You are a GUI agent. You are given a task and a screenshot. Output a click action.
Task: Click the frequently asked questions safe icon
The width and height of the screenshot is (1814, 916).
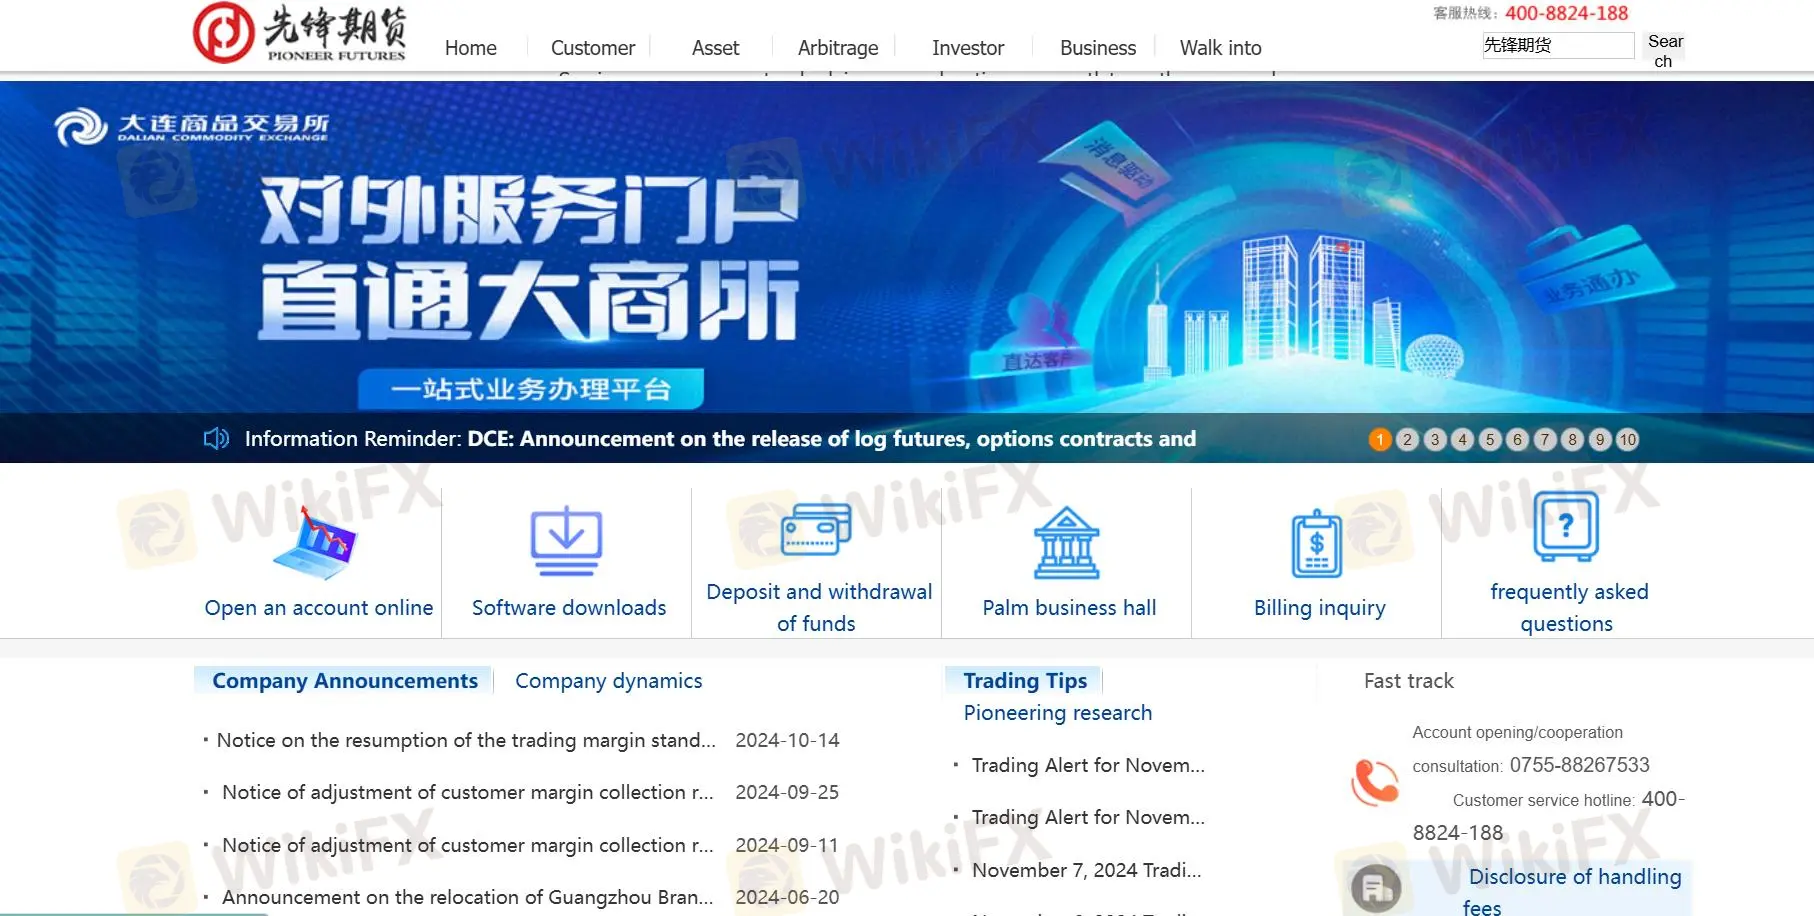(x=1566, y=527)
